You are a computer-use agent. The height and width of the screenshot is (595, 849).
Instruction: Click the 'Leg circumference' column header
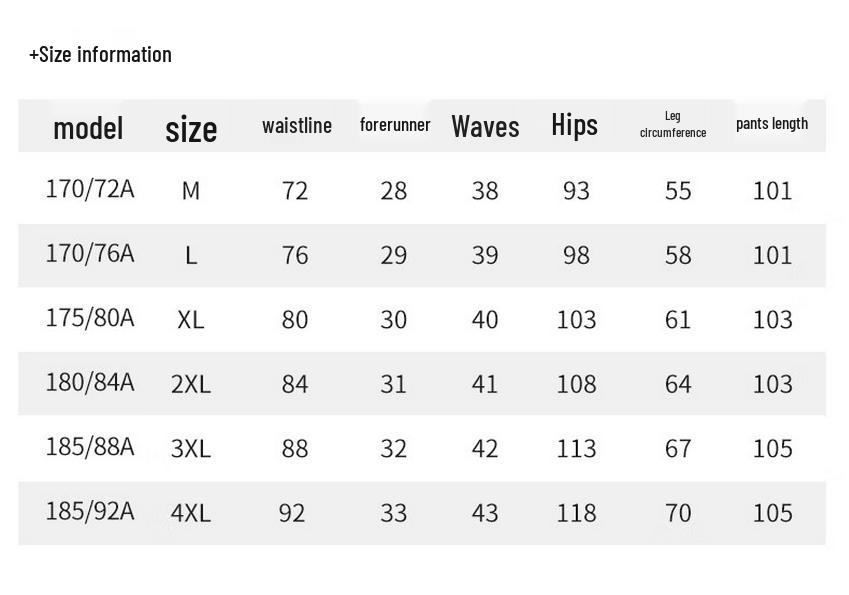tap(672, 124)
